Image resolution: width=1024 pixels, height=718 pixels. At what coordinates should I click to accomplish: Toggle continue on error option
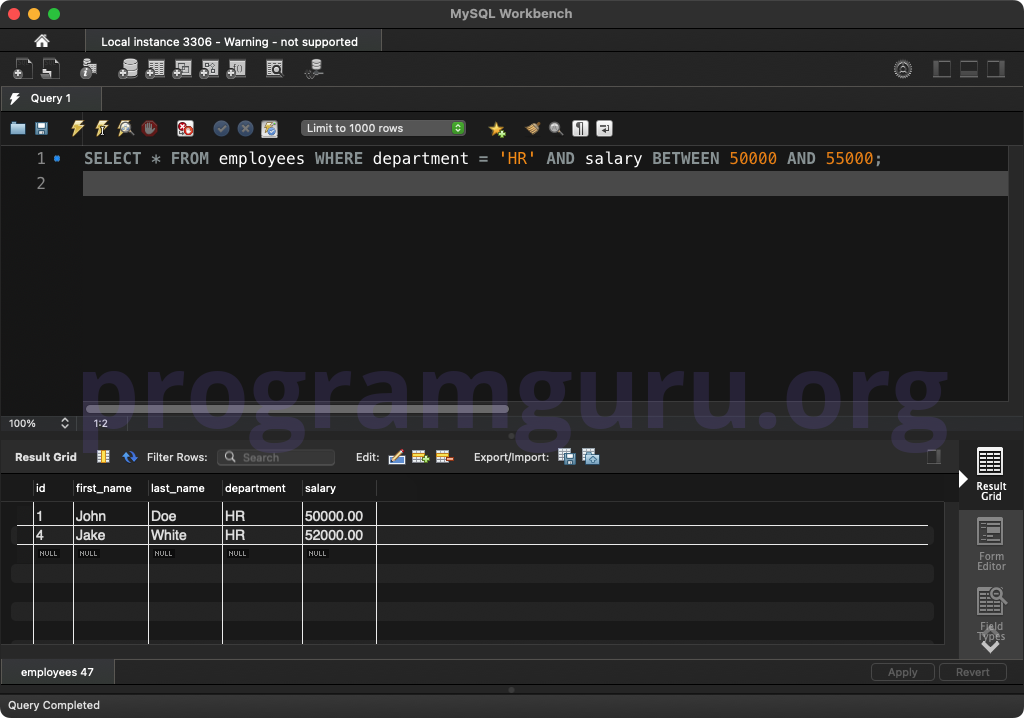click(x=185, y=128)
